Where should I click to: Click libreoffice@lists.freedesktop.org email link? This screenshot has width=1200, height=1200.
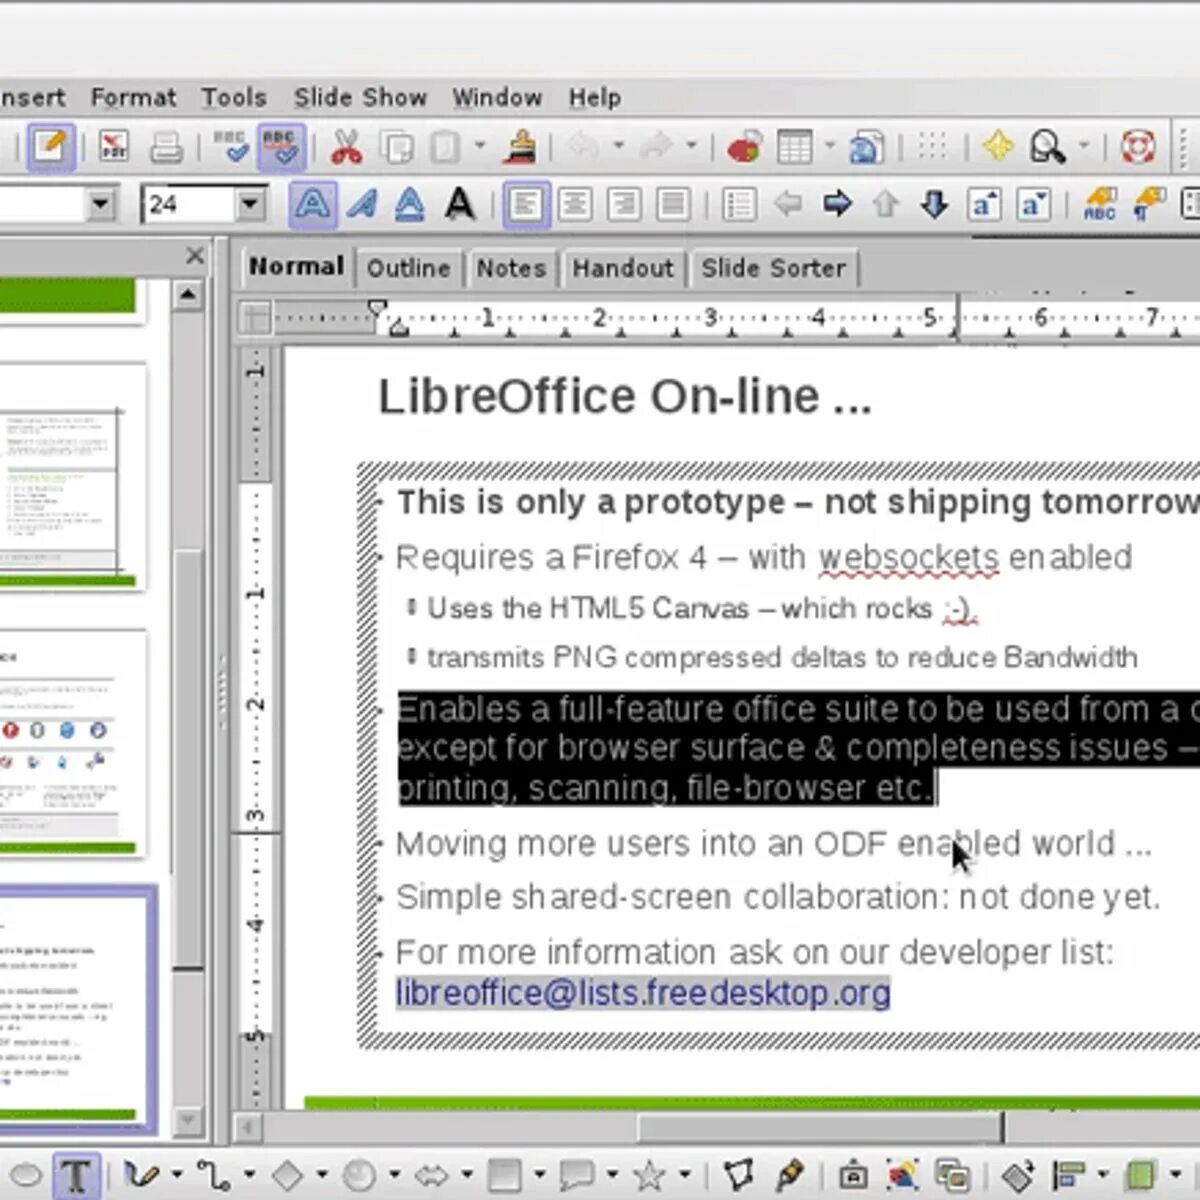(643, 993)
